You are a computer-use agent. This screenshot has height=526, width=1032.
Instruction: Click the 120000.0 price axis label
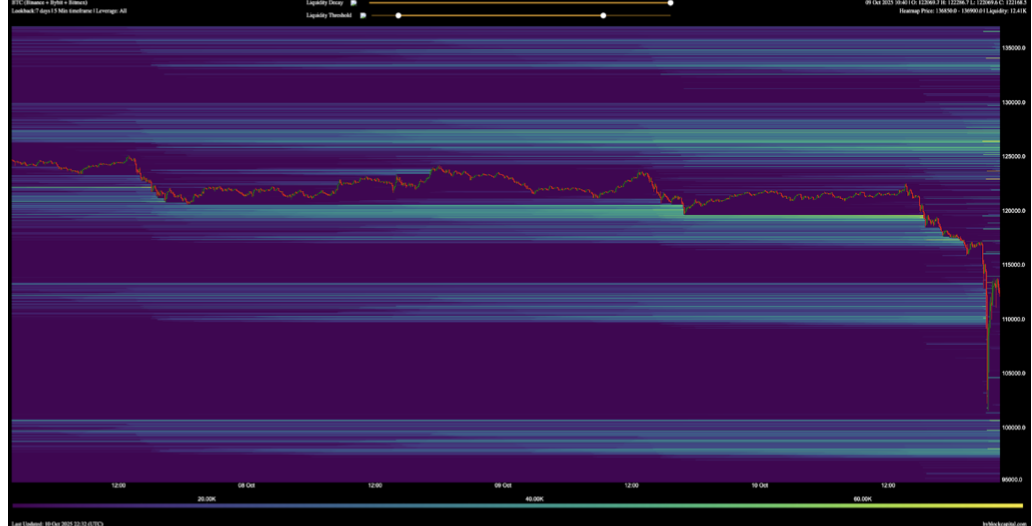click(x=1015, y=211)
